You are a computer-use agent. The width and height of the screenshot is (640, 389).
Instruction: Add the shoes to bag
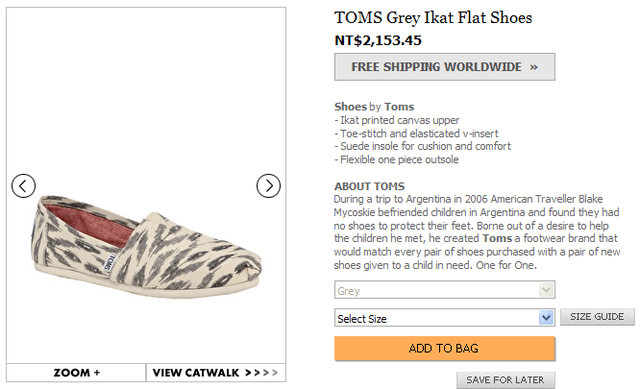click(444, 348)
